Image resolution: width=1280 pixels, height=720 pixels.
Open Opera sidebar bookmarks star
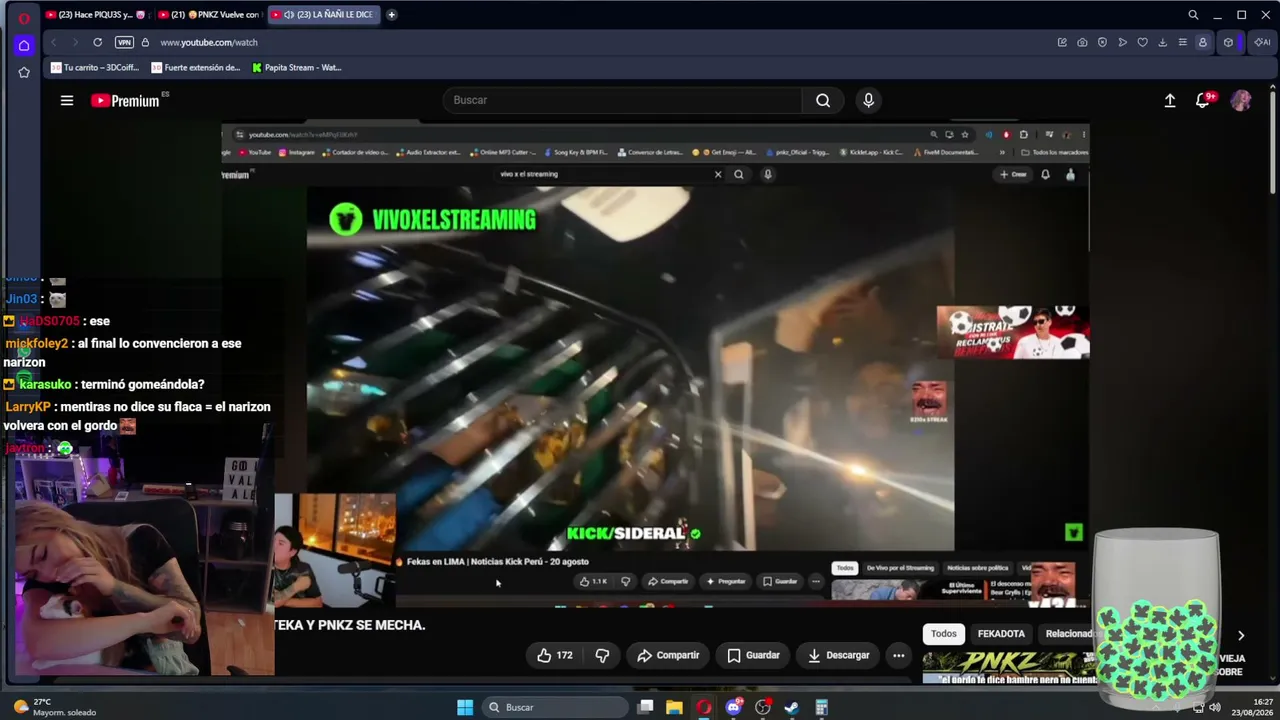24,72
